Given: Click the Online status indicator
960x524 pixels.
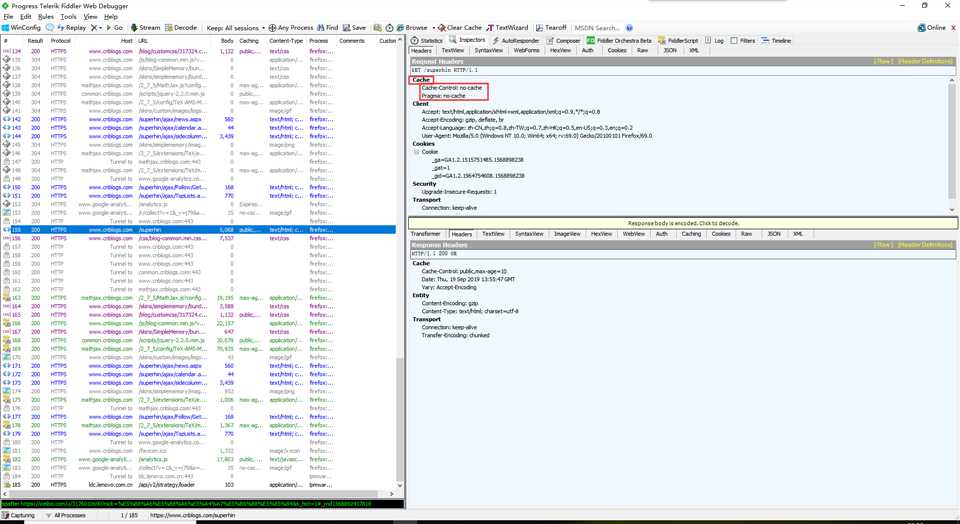Looking at the screenshot, I should pos(931,28).
